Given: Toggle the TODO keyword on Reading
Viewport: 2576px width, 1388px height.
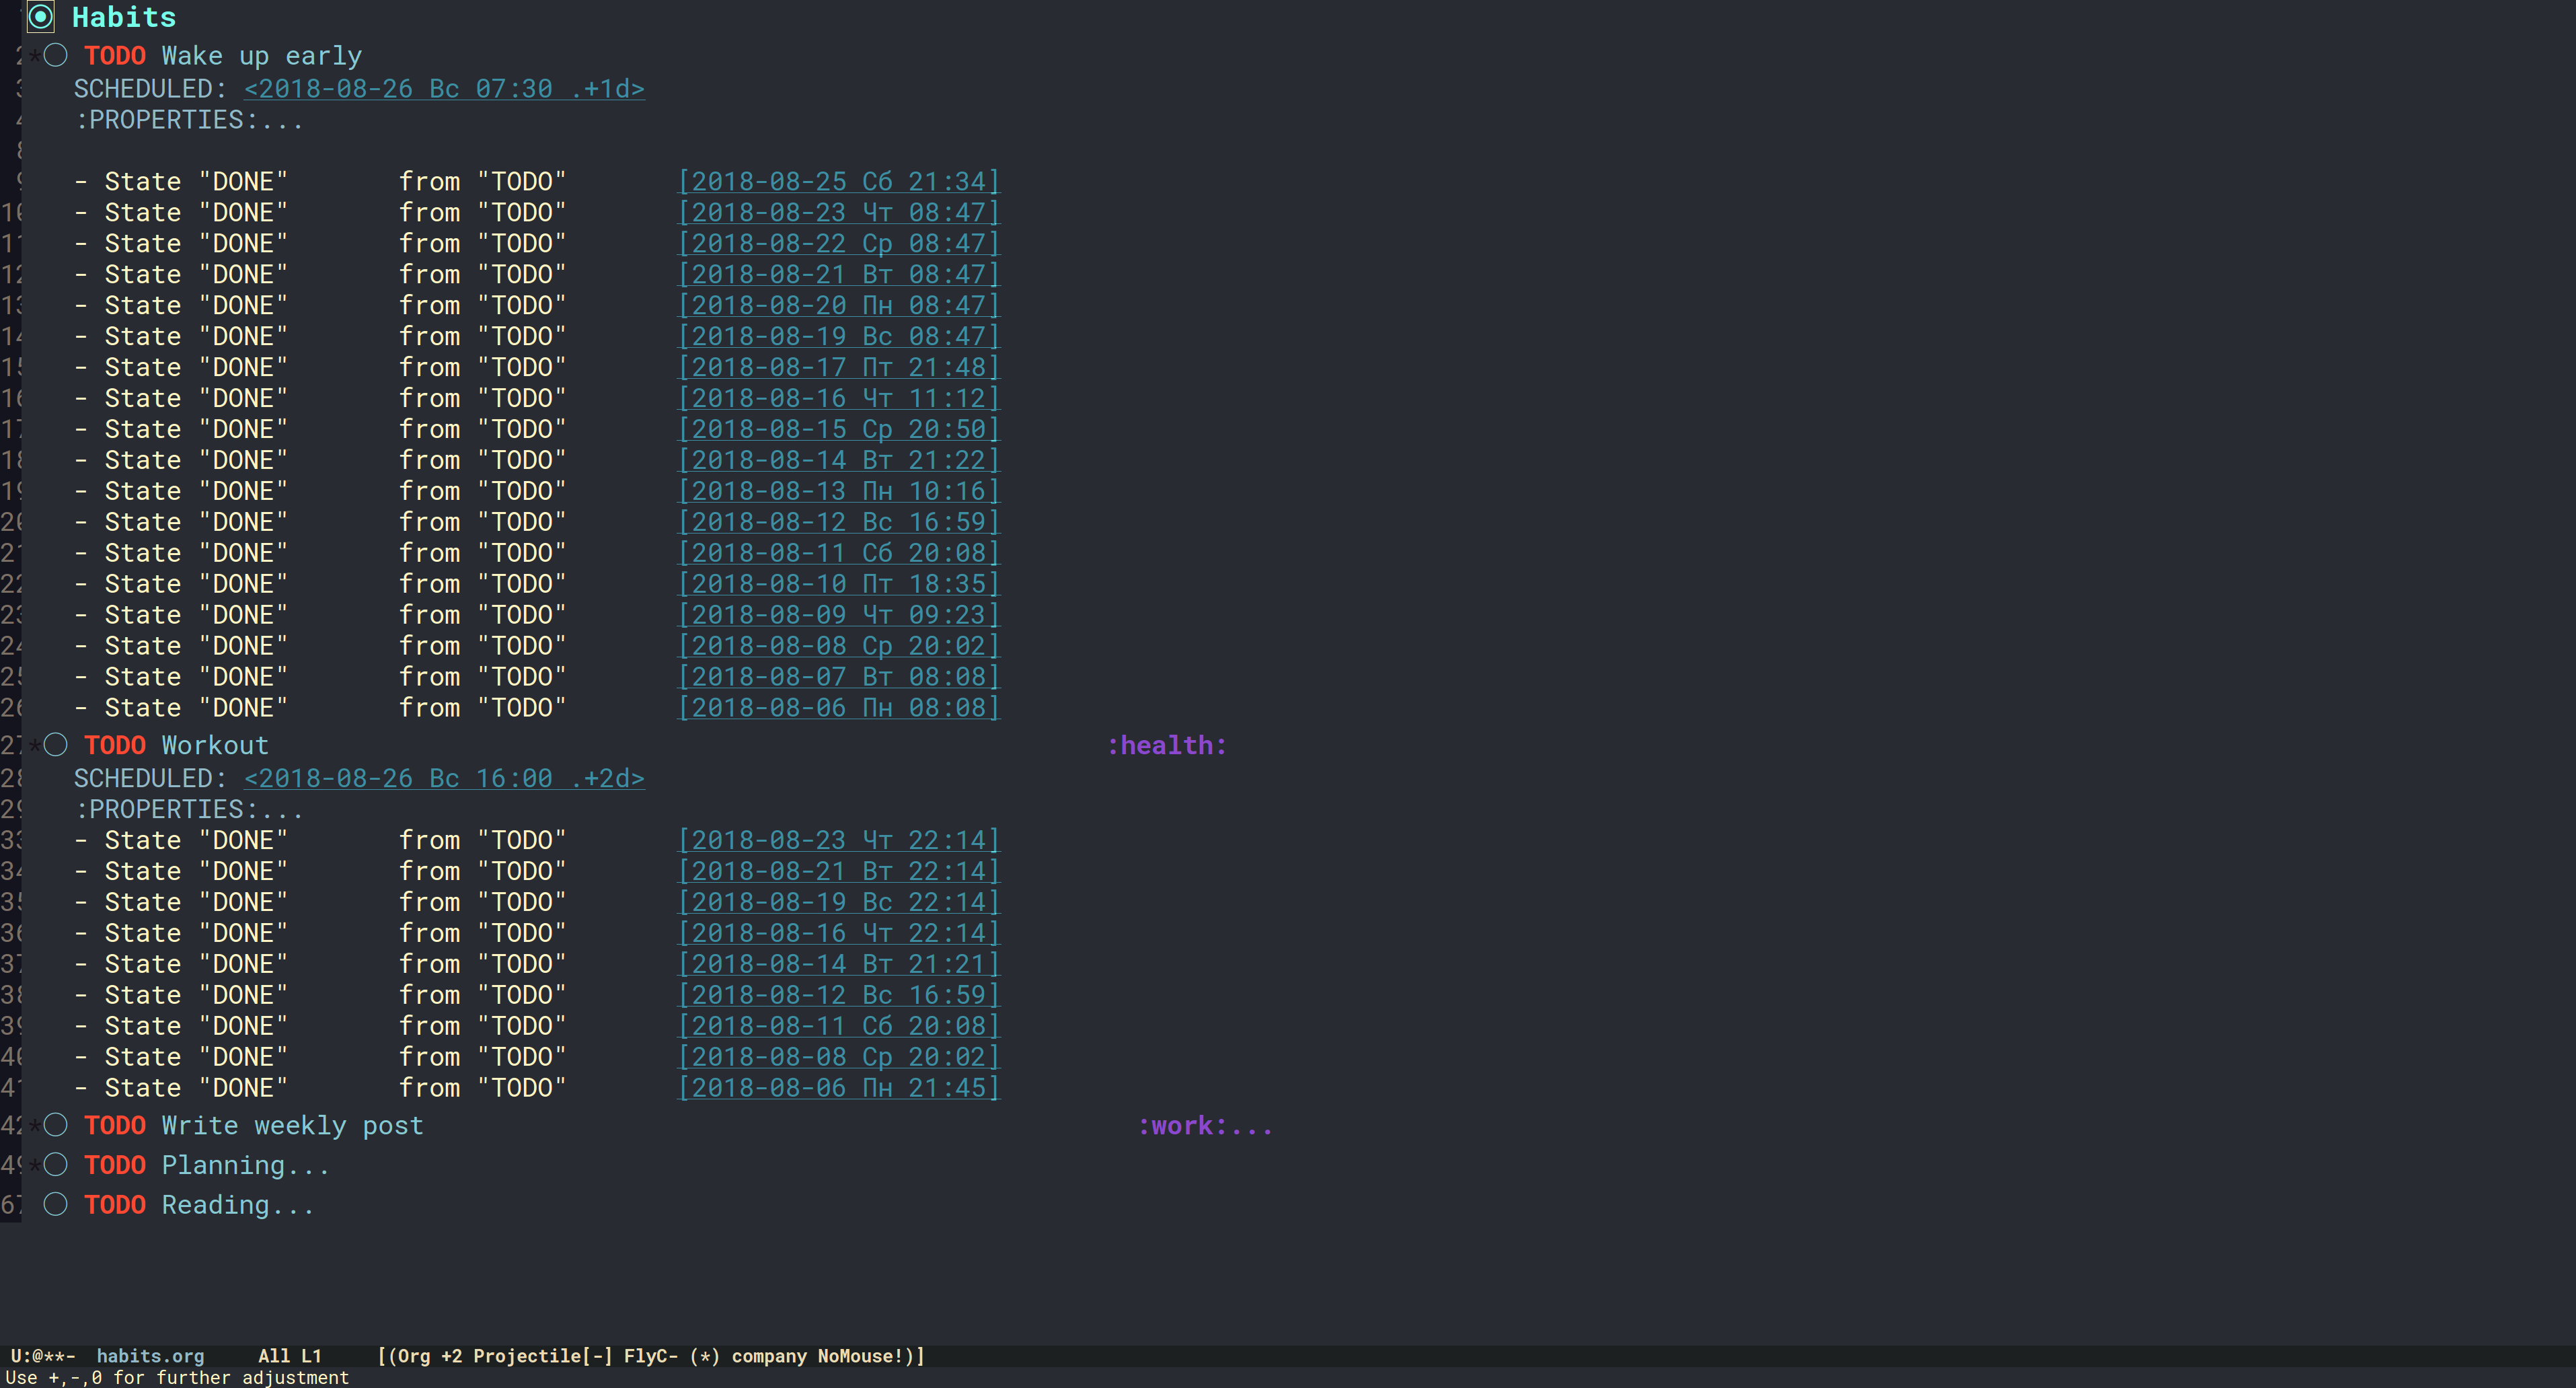Looking at the screenshot, I should (x=115, y=1206).
